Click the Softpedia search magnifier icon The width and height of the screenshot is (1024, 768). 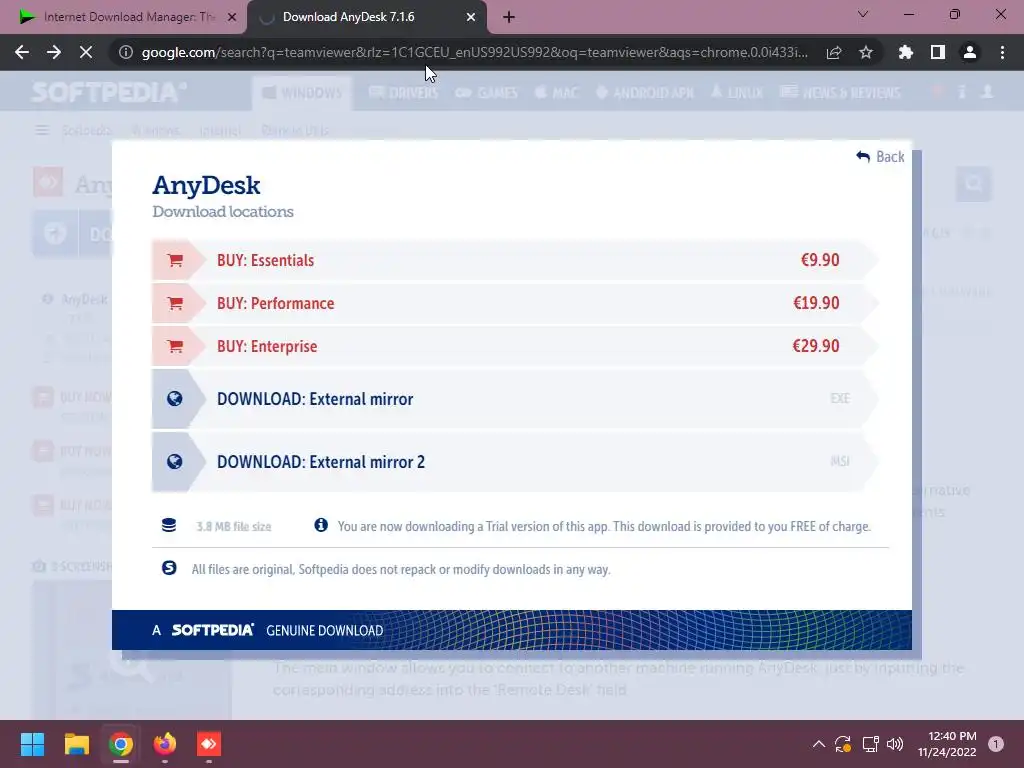[x=974, y=184]
